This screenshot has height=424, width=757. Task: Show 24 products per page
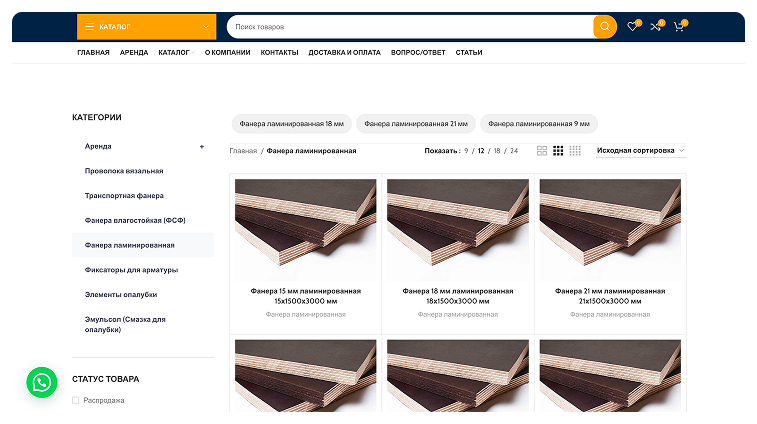pos(514,151)
